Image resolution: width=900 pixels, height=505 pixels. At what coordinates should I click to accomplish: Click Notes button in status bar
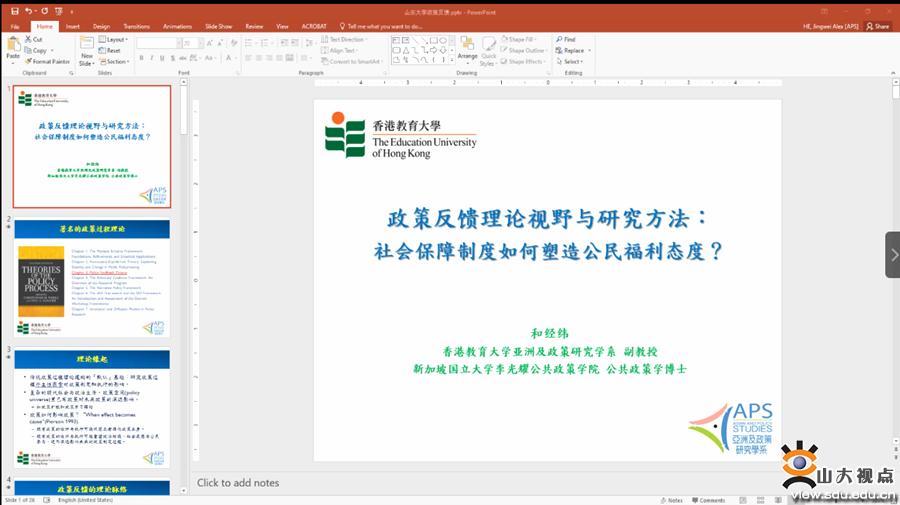click(x=672, y=500)
